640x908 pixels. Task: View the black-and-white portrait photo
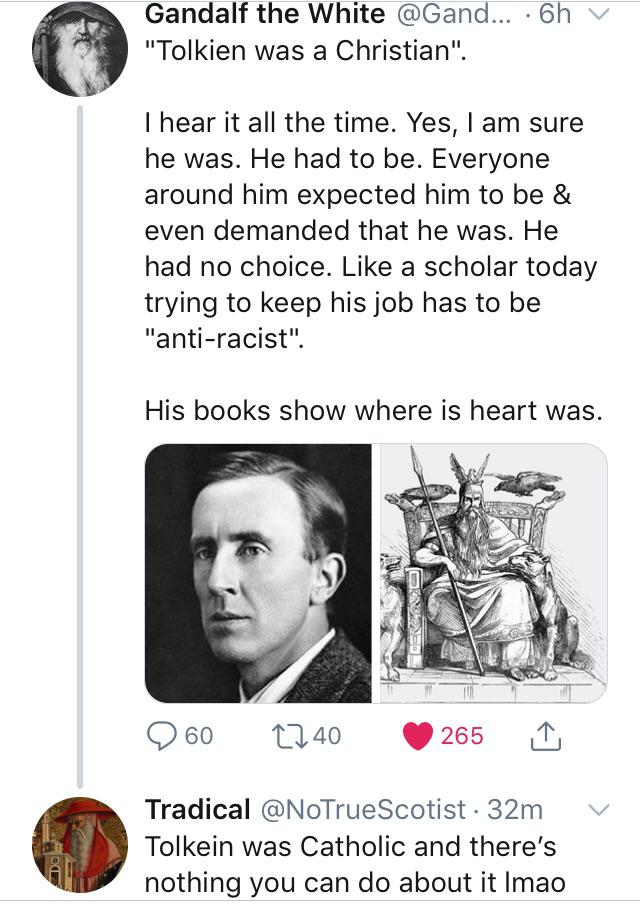[259, 573]
